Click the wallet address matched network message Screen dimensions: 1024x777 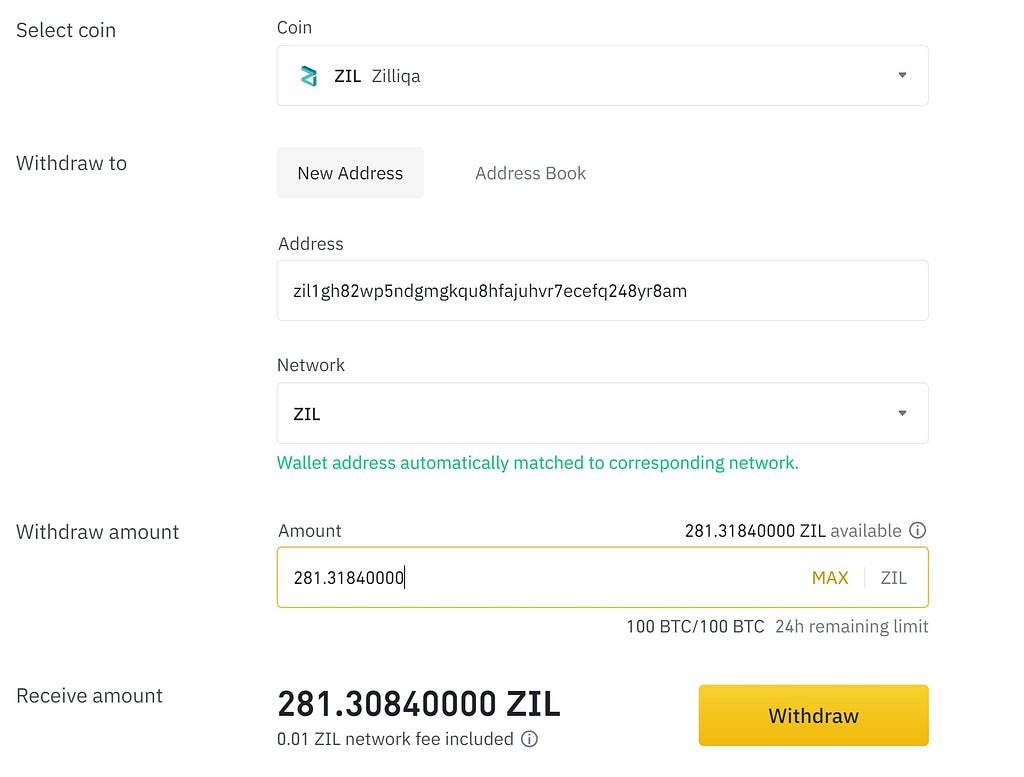point(537,463)
